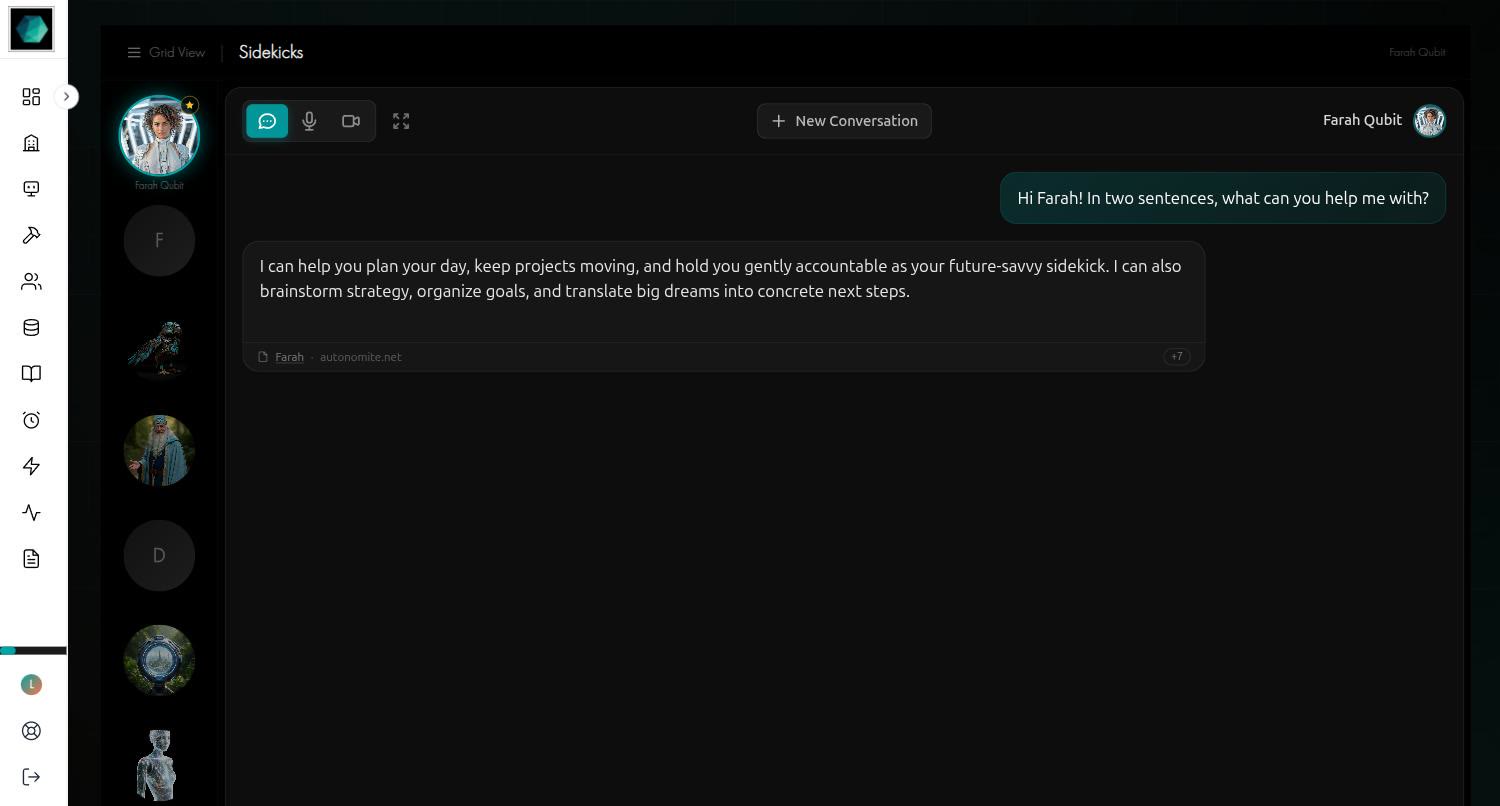Image resolution: width=1500 pixels, height=806 pixels.
Task: Switch to text chat mode
Action: [x=267, y=121]
